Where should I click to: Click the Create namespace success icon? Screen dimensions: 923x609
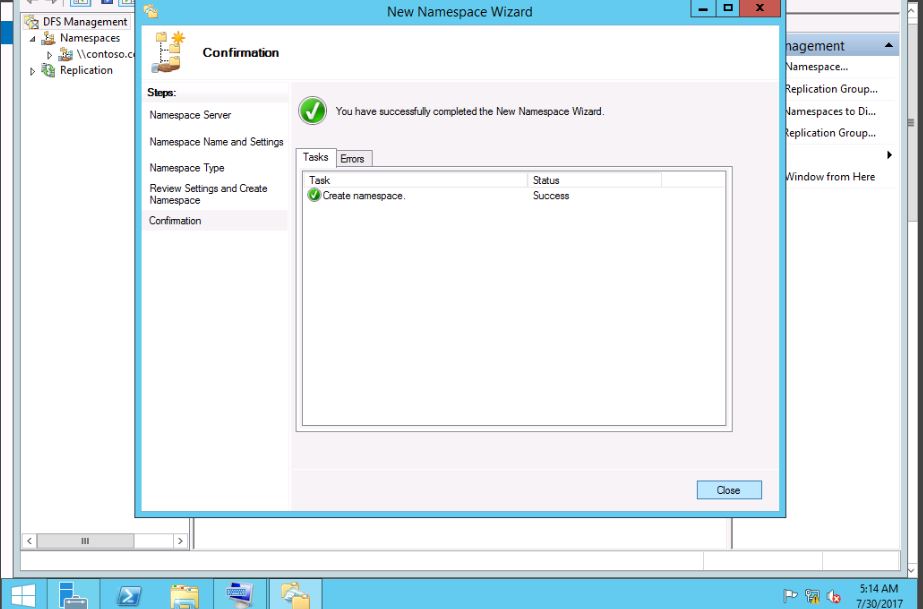point(314,195)
